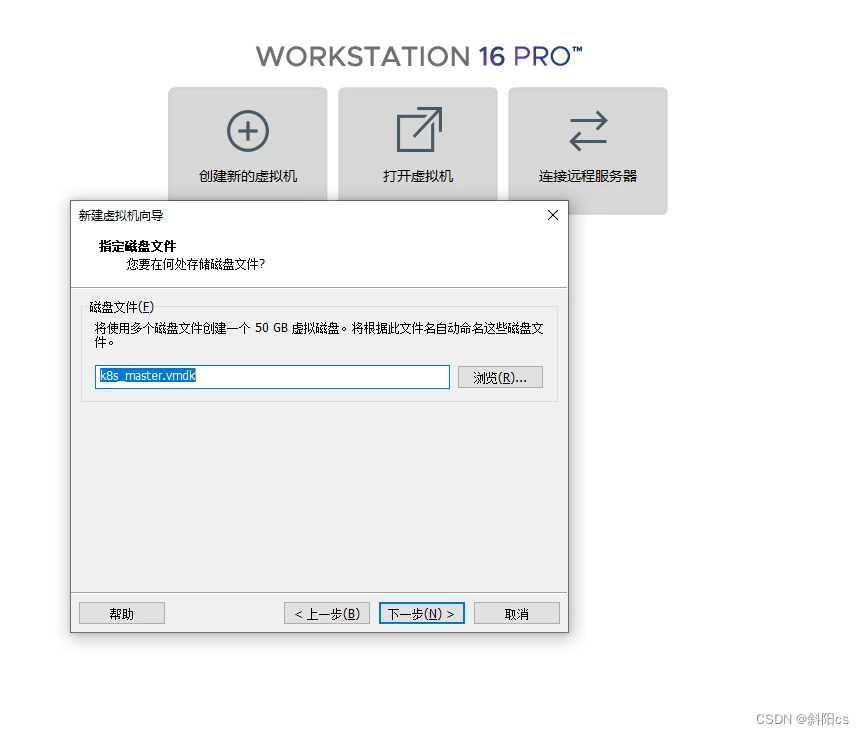
Task: Click the 新建虚拟机向导 dialog title bar
Action: (x=300, y=215)
